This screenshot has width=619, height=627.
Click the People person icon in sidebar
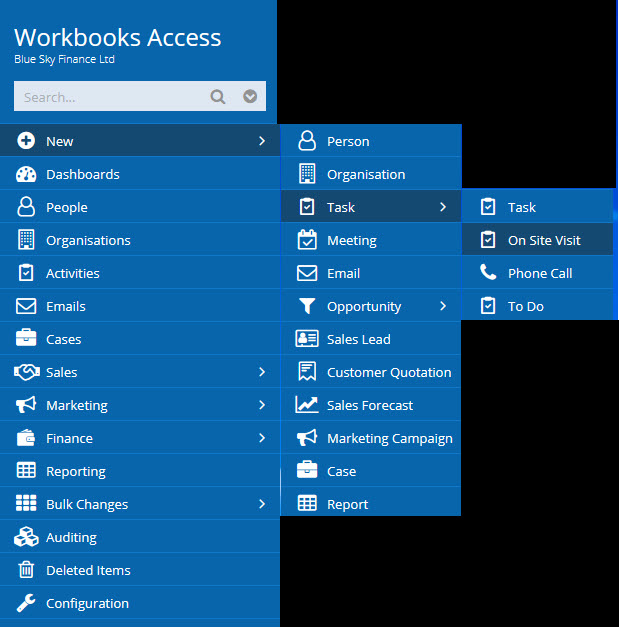point(26,207)
